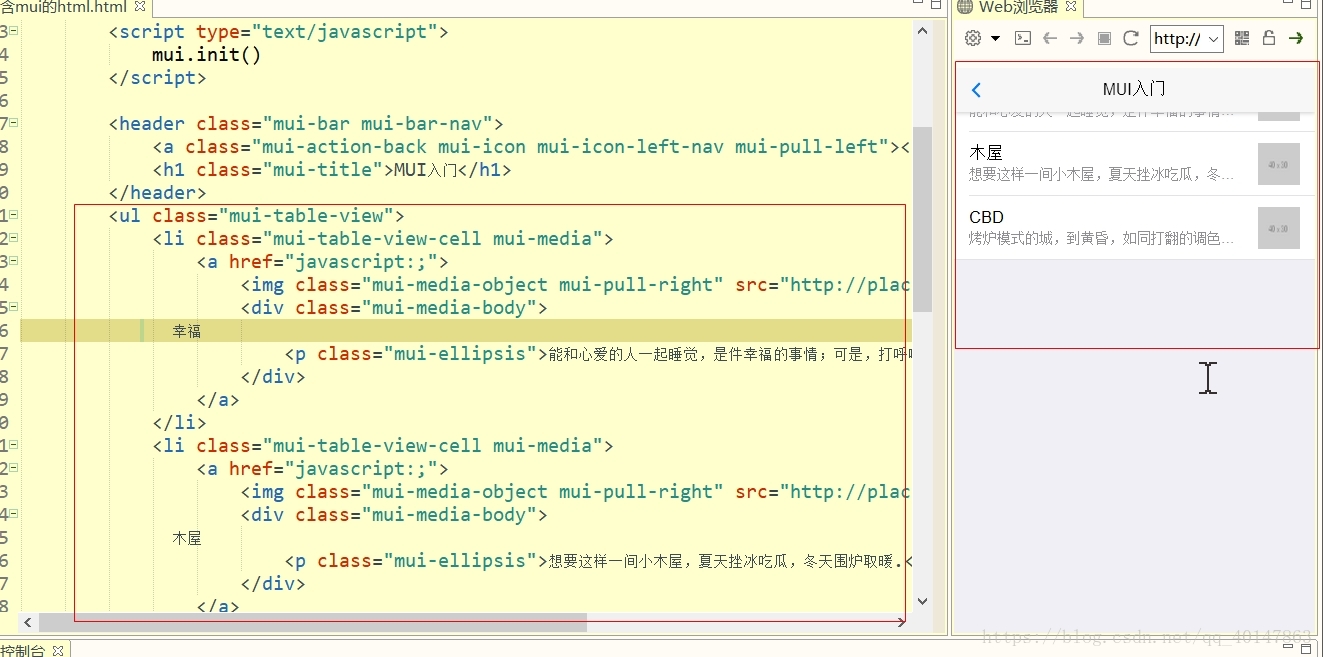This screenshot has width=1323, height=657.
Task: Close the Web浏览器 tab
Action: click(x=1071, y=7)
